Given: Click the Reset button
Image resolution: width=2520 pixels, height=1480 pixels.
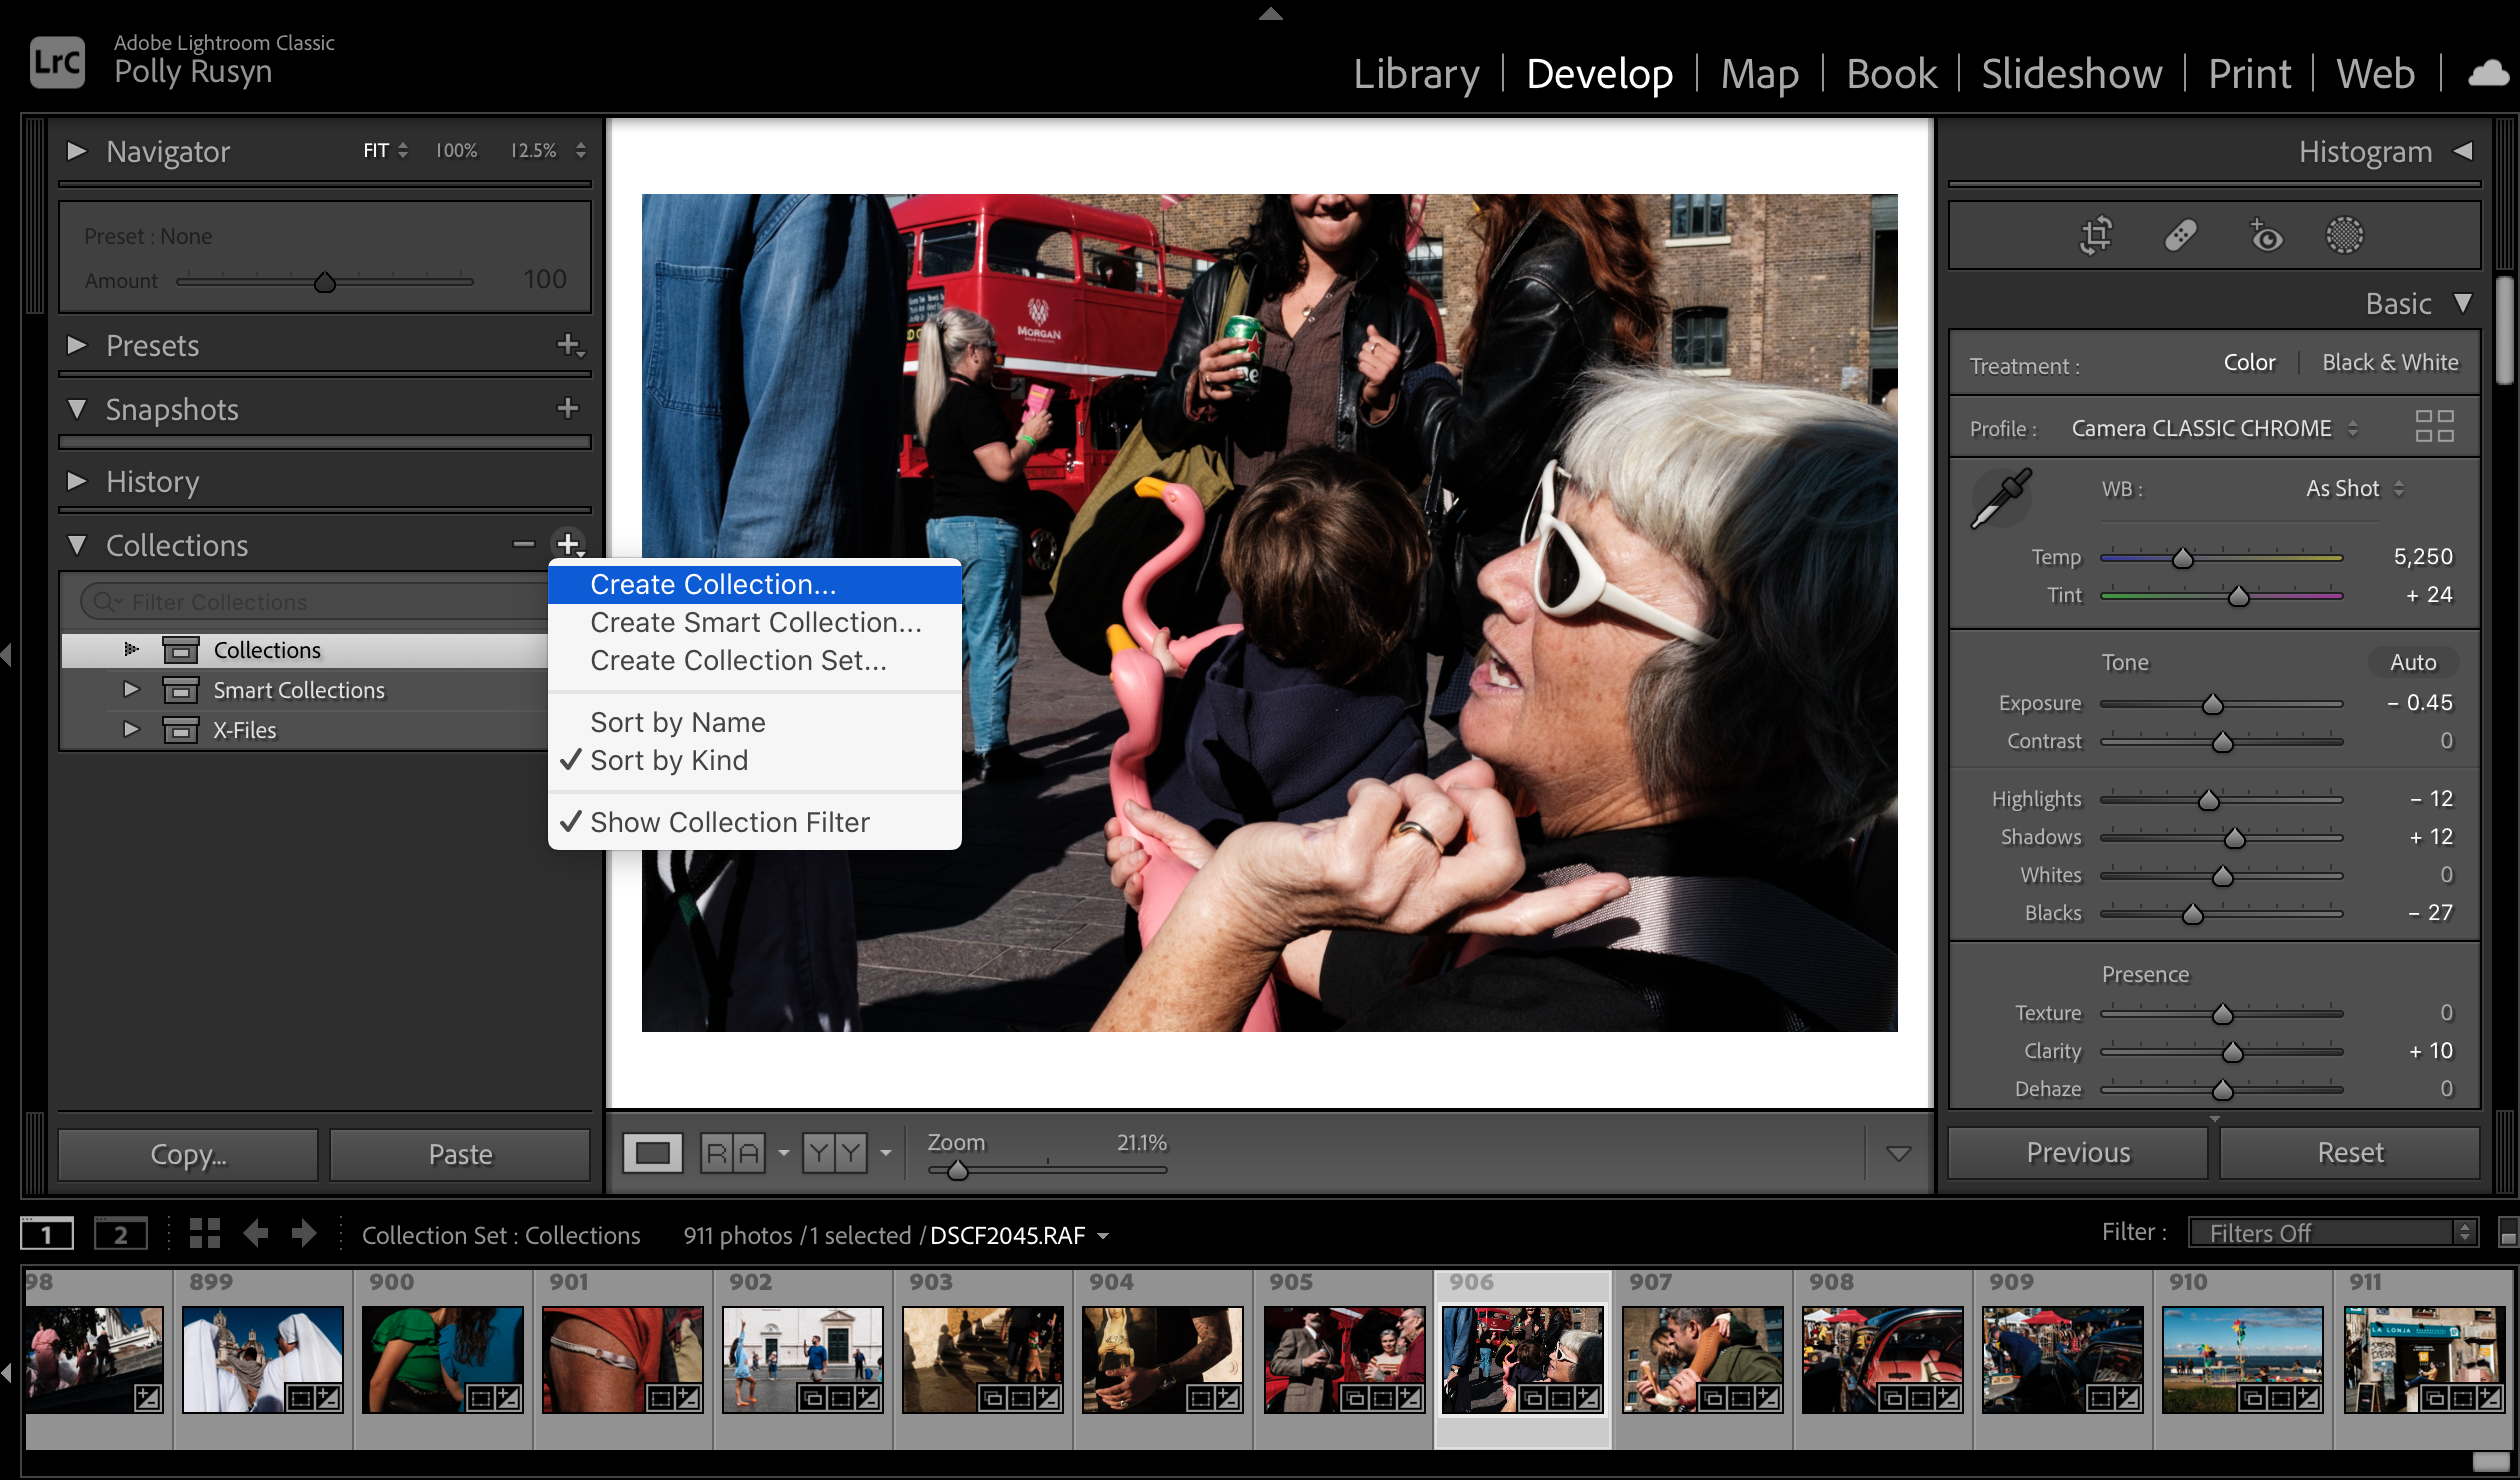Looking at the screenshot, I should pyautogui.click(x=2349, y=1153).
